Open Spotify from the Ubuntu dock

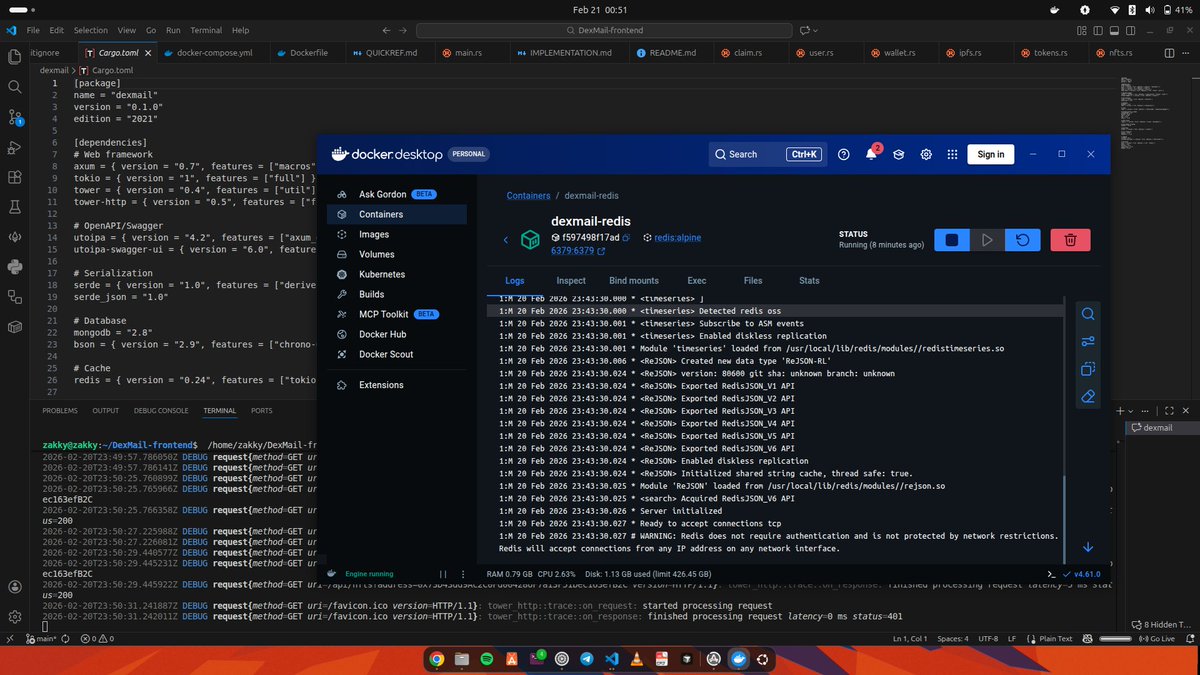tap(487, 659)
